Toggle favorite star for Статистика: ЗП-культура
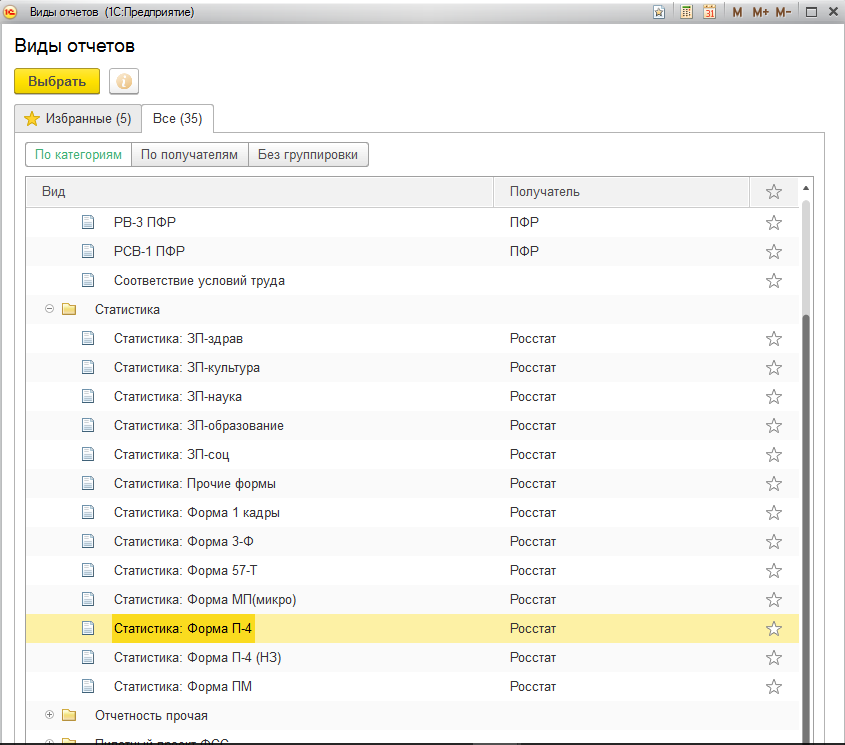The width and height of the screenshot is (845, 745). pyautogui.click(x=774, y=368)
